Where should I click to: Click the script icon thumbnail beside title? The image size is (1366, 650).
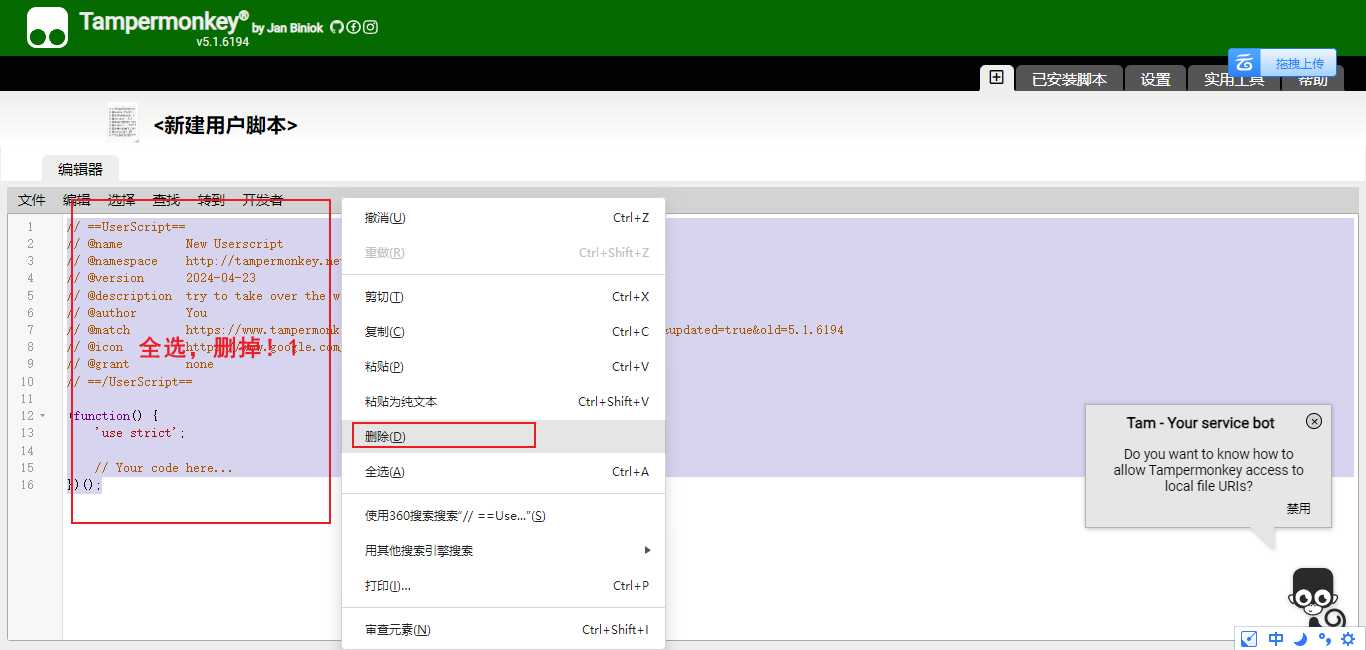coord(122,122)
